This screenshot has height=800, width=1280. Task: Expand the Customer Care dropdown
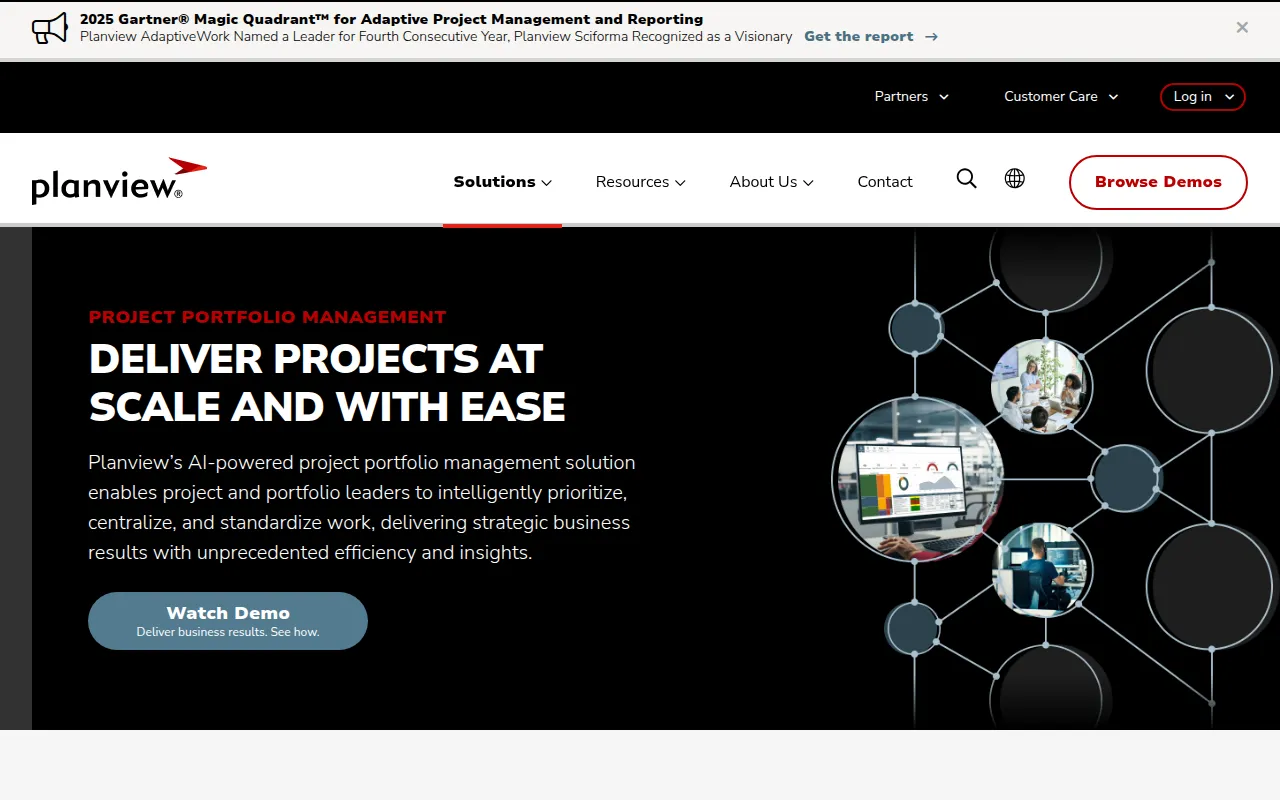[x=1061, y=97]
